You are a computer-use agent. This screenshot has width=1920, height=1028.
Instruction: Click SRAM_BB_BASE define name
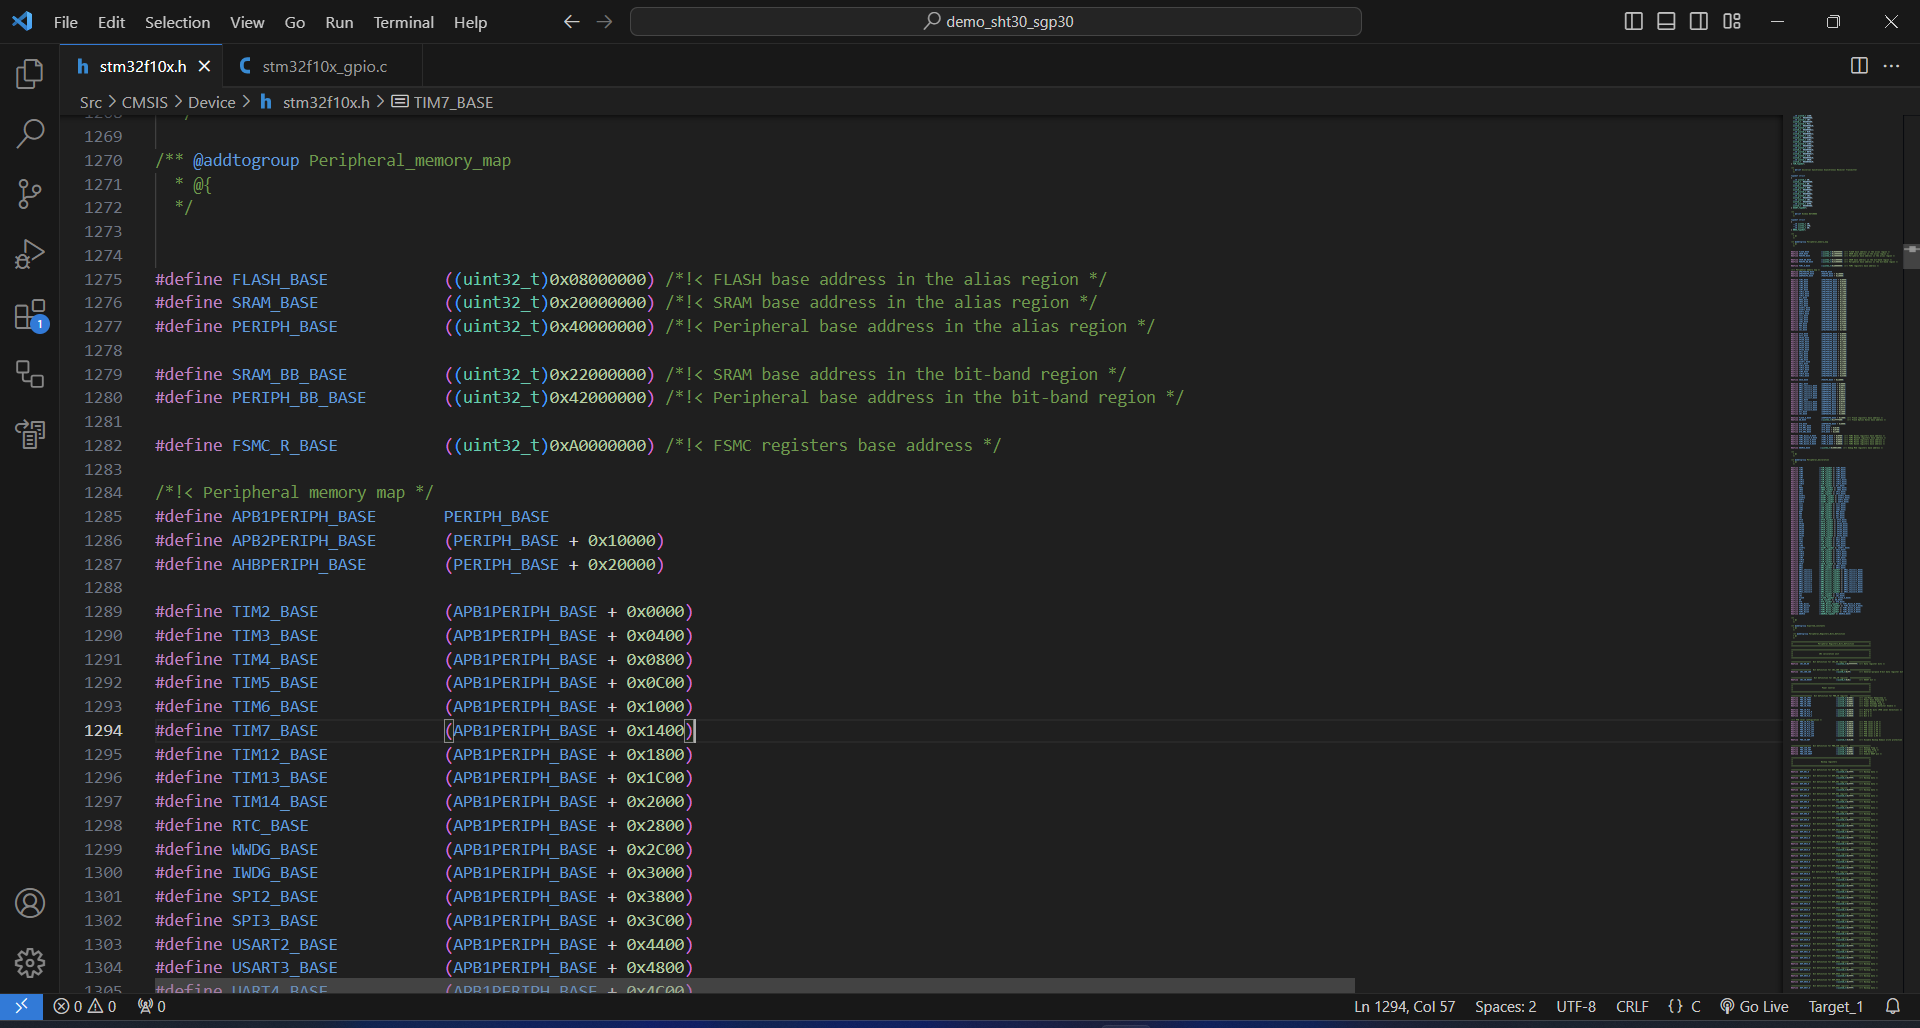[289, 374]
